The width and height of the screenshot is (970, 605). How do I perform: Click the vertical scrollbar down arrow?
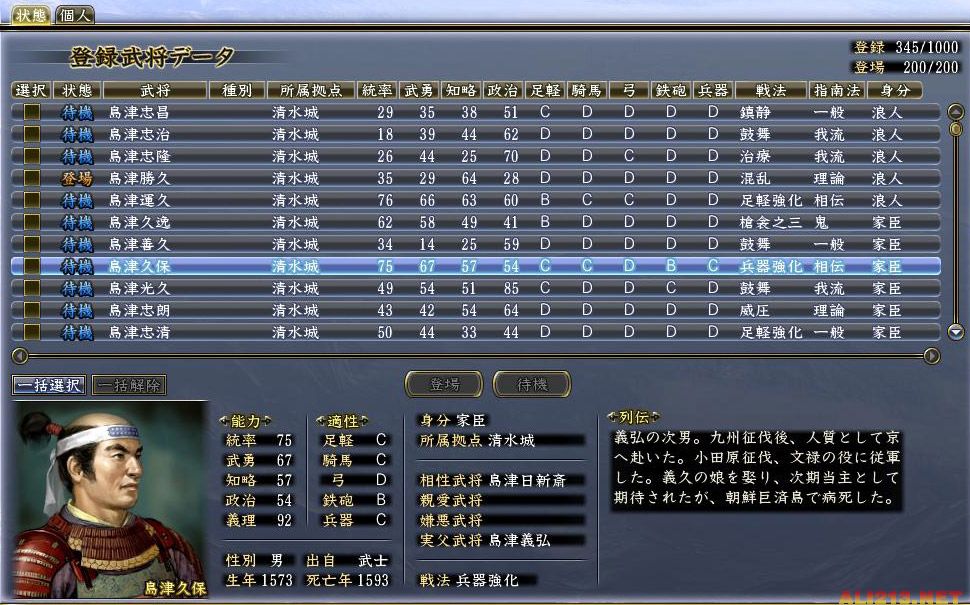pyautogui.click(x=955, y=332)
